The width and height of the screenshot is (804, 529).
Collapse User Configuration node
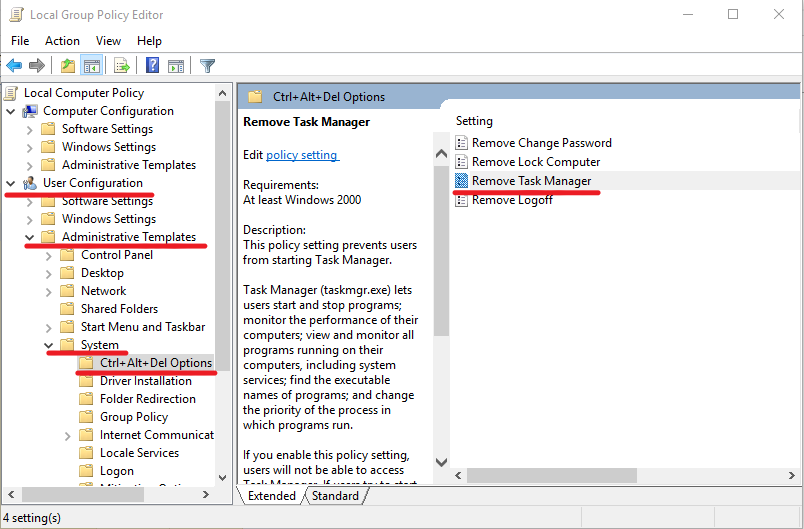(11, 183)
